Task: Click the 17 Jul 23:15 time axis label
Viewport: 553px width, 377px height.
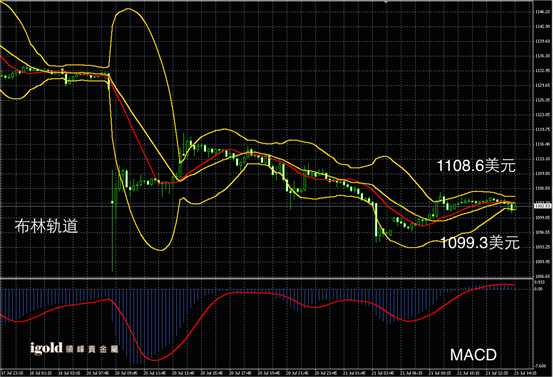Action: [x=12, y=373]
